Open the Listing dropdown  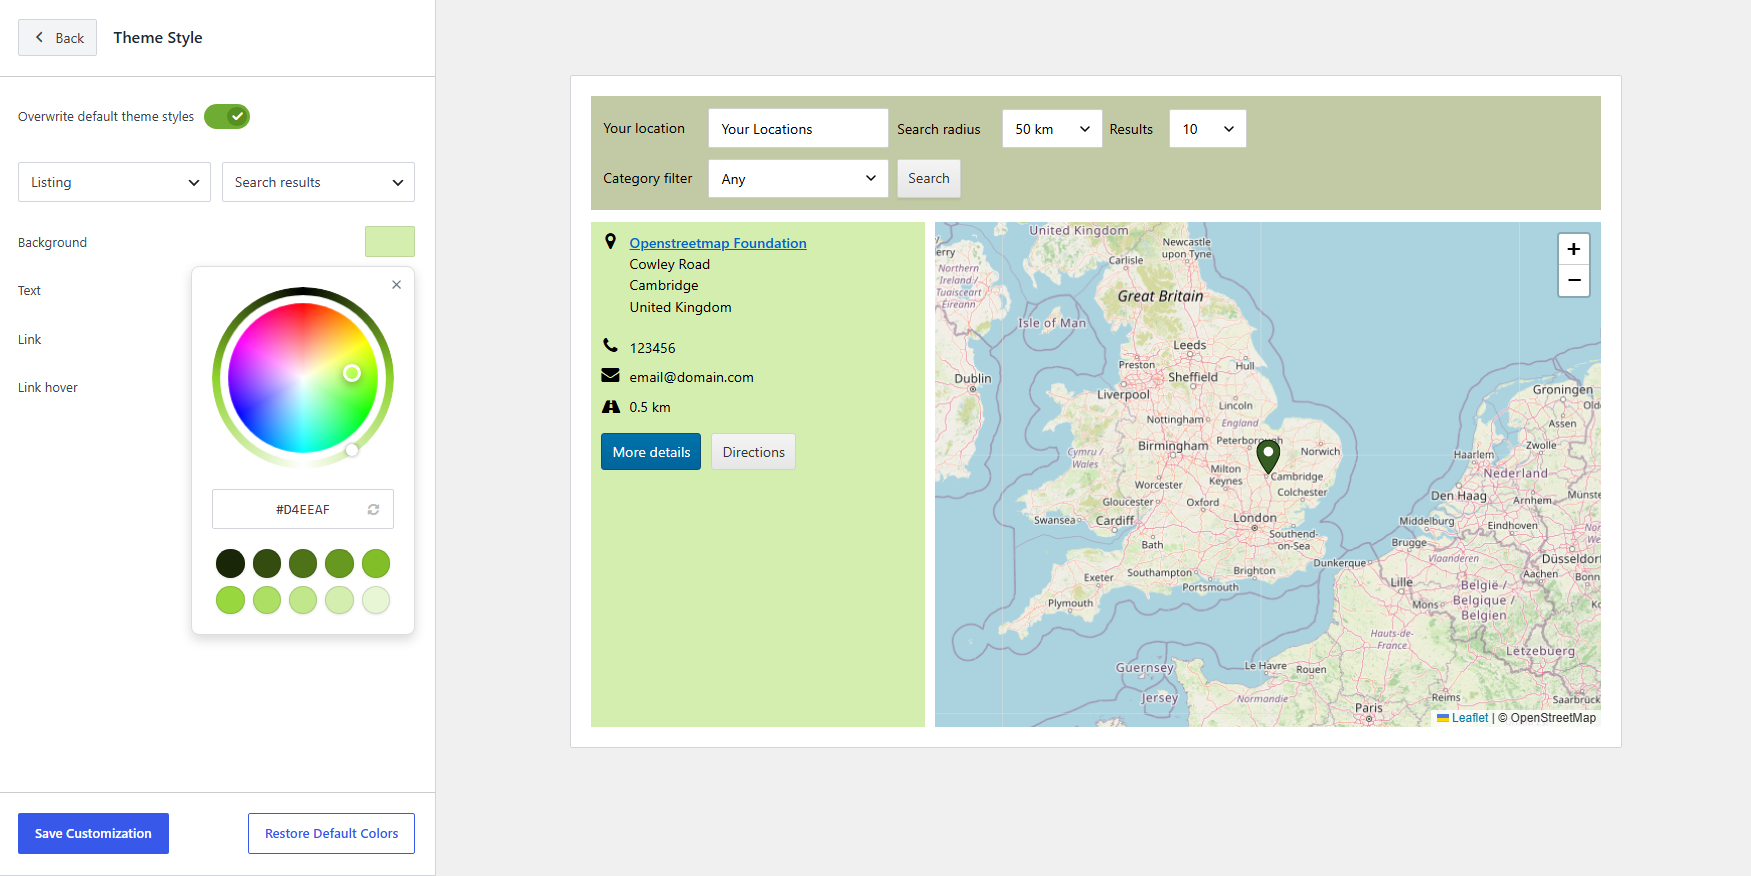coord(114,182)
